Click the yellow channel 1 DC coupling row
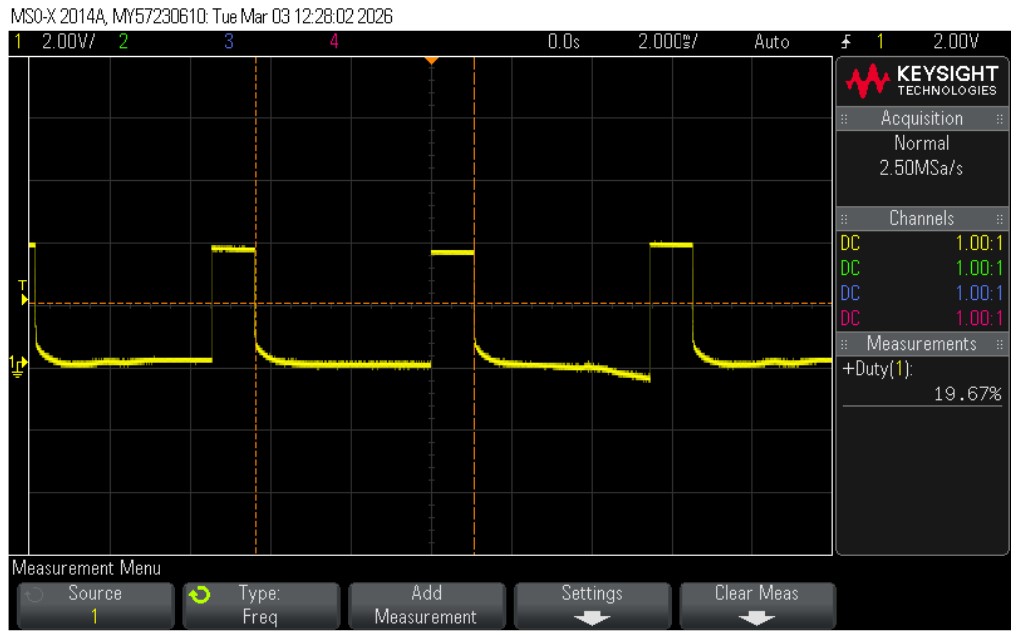This screenshot has height=635, width=1020. pyautogui.click(x=921, y=243)
